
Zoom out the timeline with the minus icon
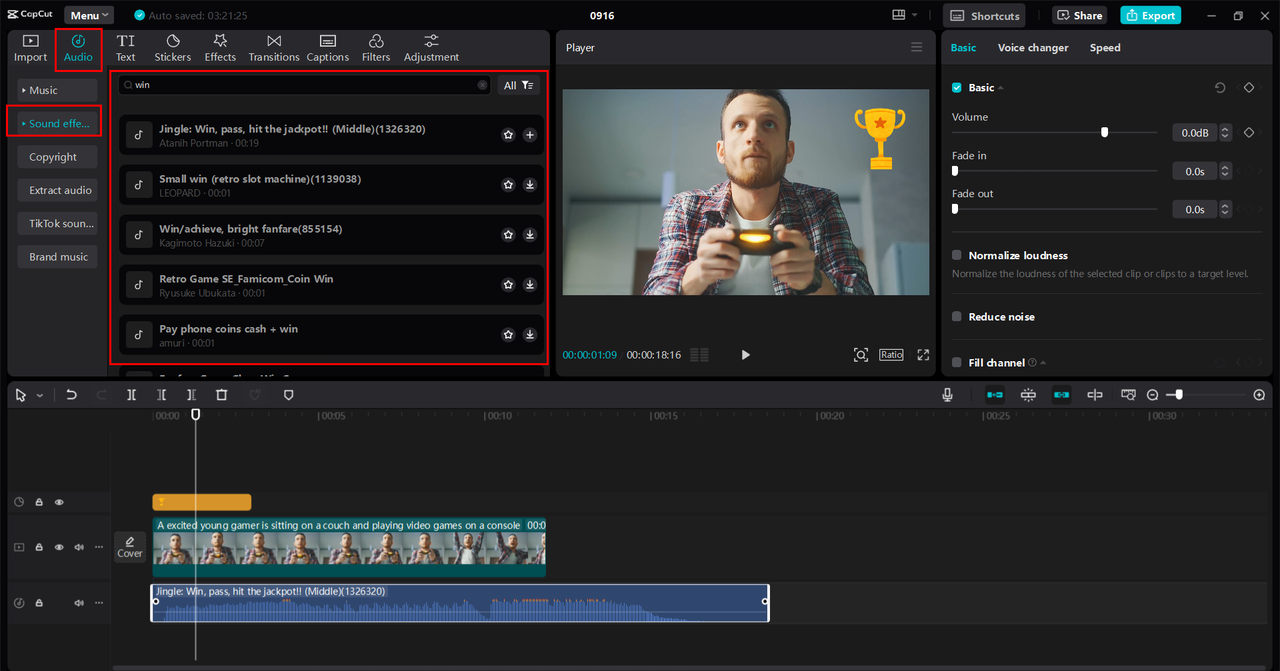(x=1153, y=395)
